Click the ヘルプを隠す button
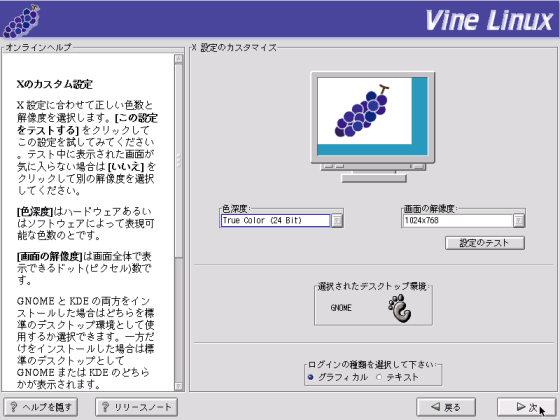Viewport: 560px width, 420px height. coord(41,407)
